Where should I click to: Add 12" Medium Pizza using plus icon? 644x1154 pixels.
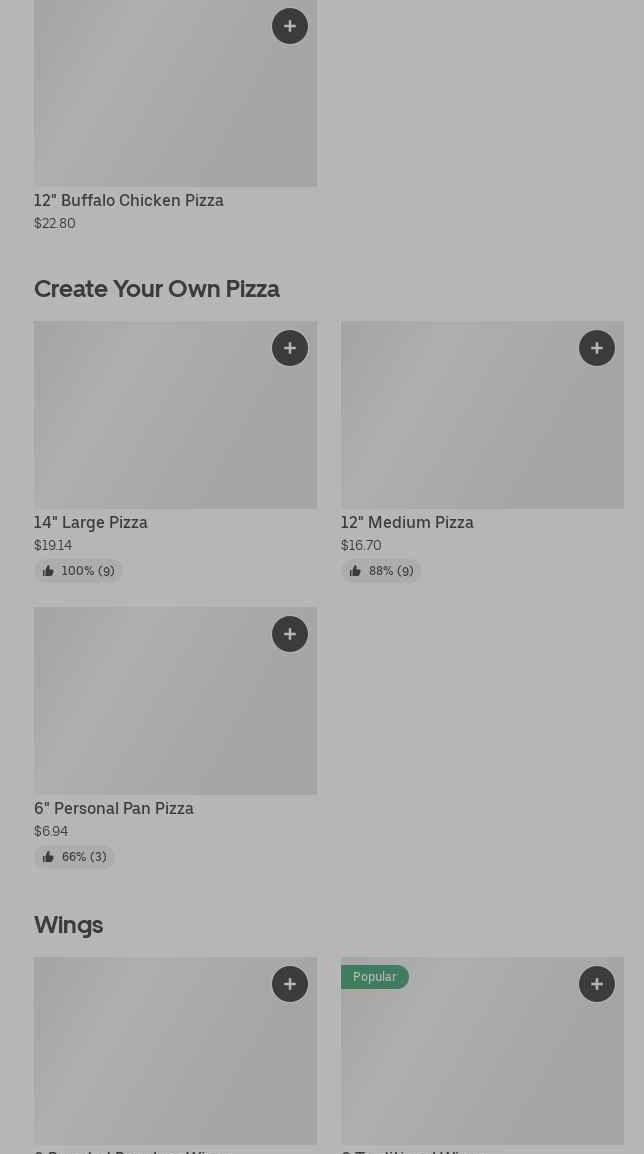pos(597,348)
